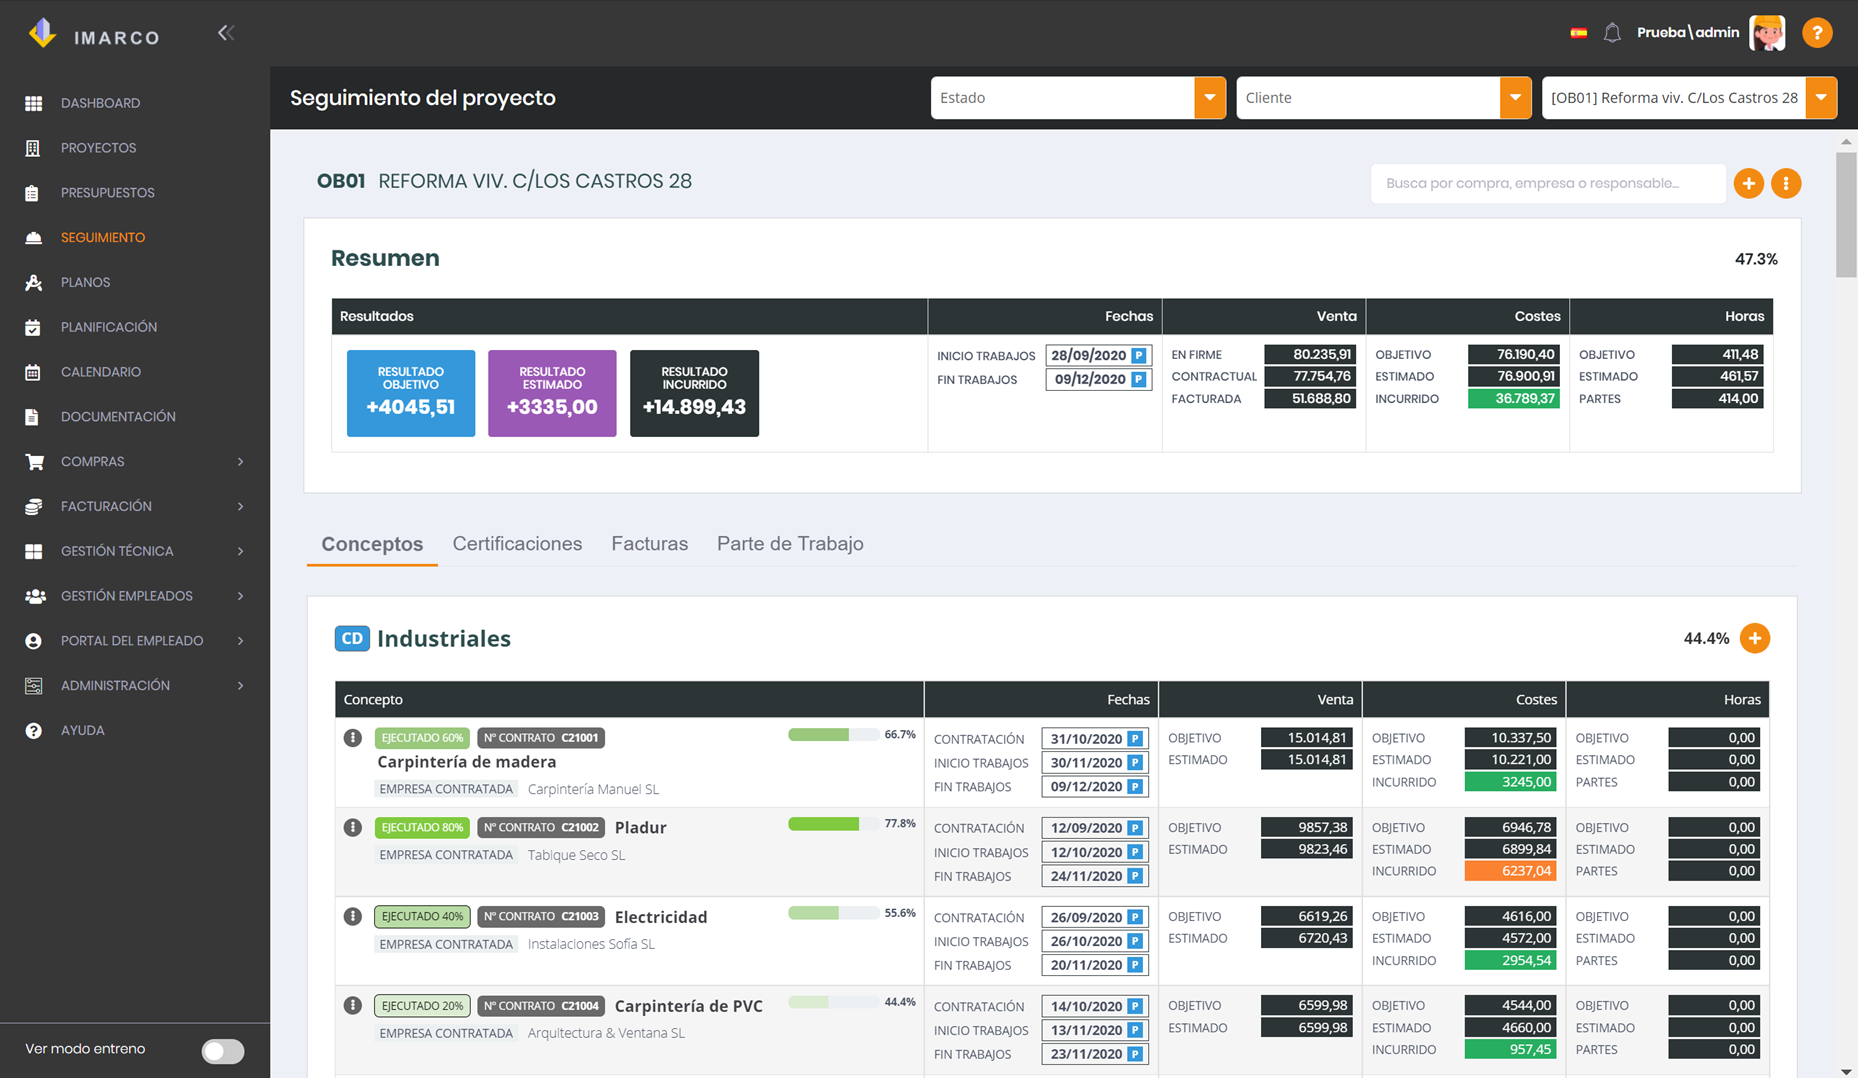Click the Gestión Empleados people icon
1858x1078 pixels.
(x=35, y=596)
